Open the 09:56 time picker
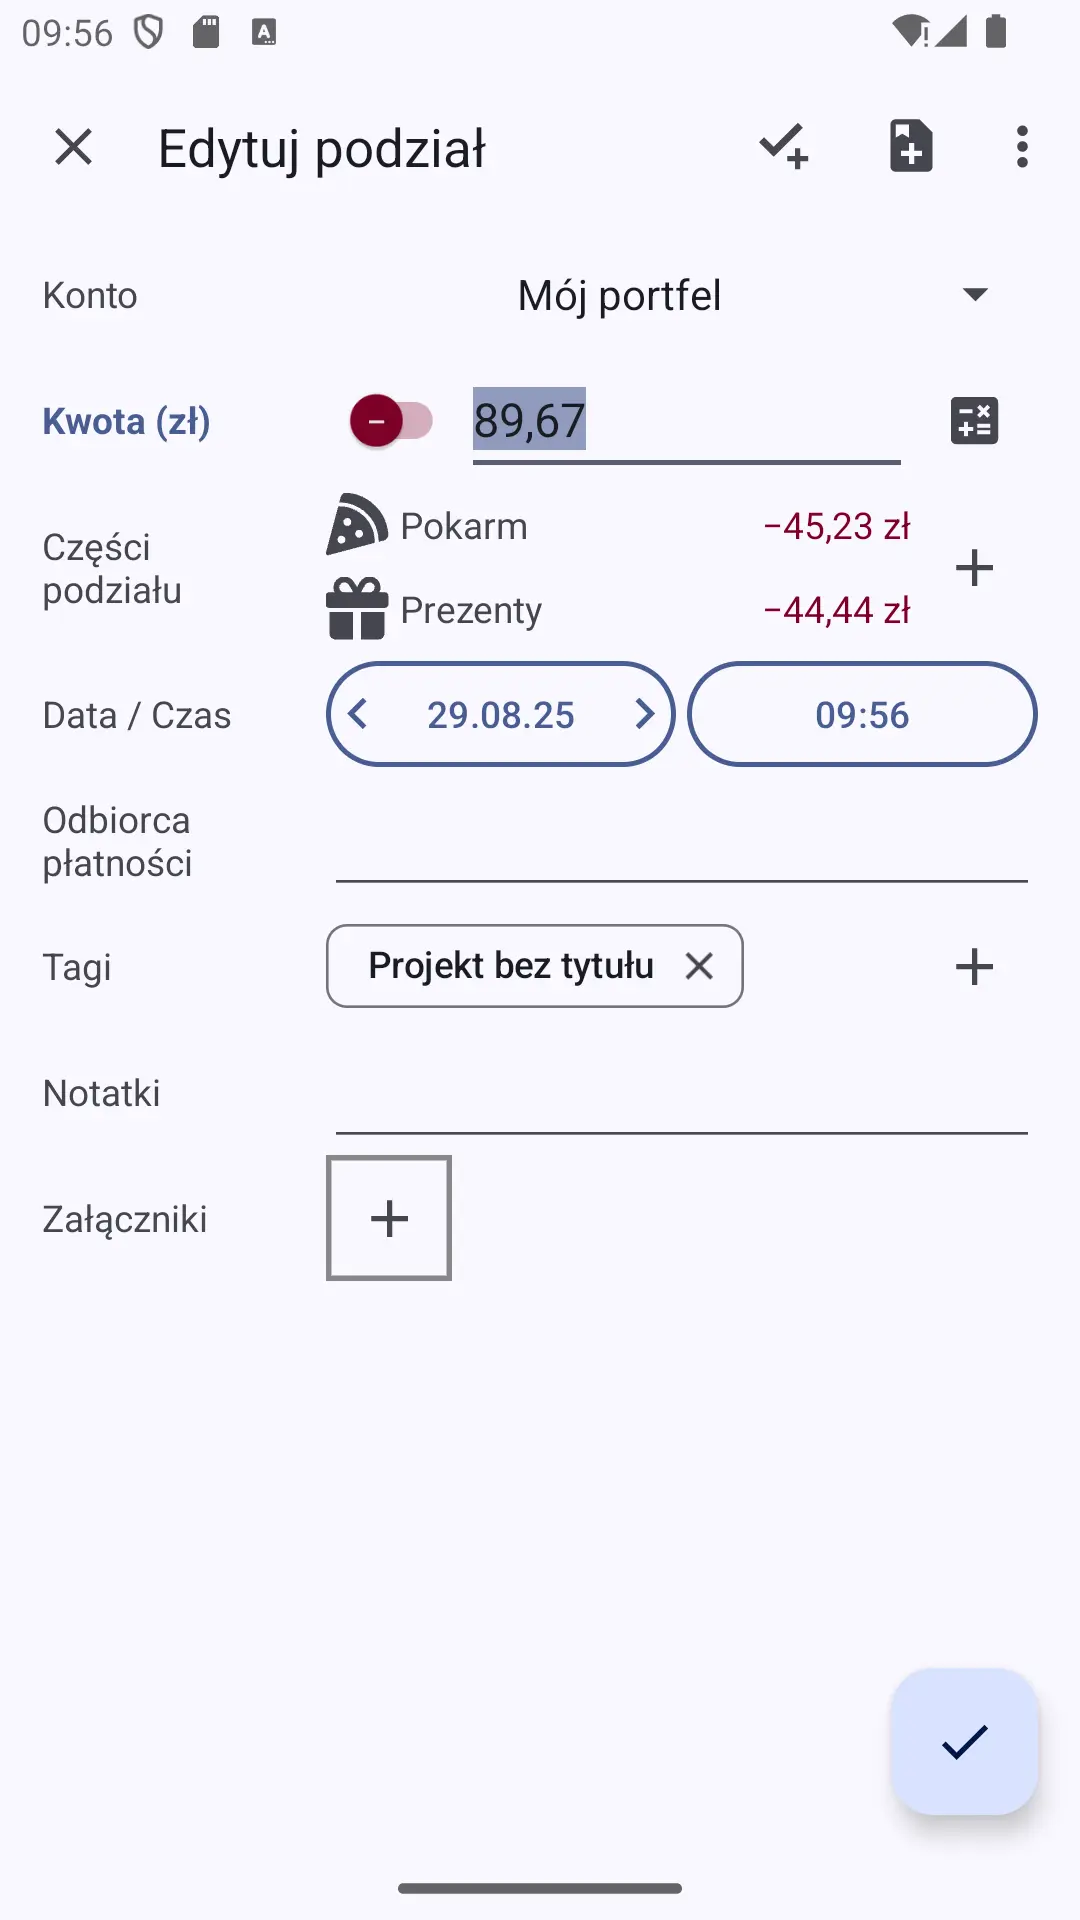This screenshot has width=1080, height=1920. pyautogui.click(x=862, y=714)
